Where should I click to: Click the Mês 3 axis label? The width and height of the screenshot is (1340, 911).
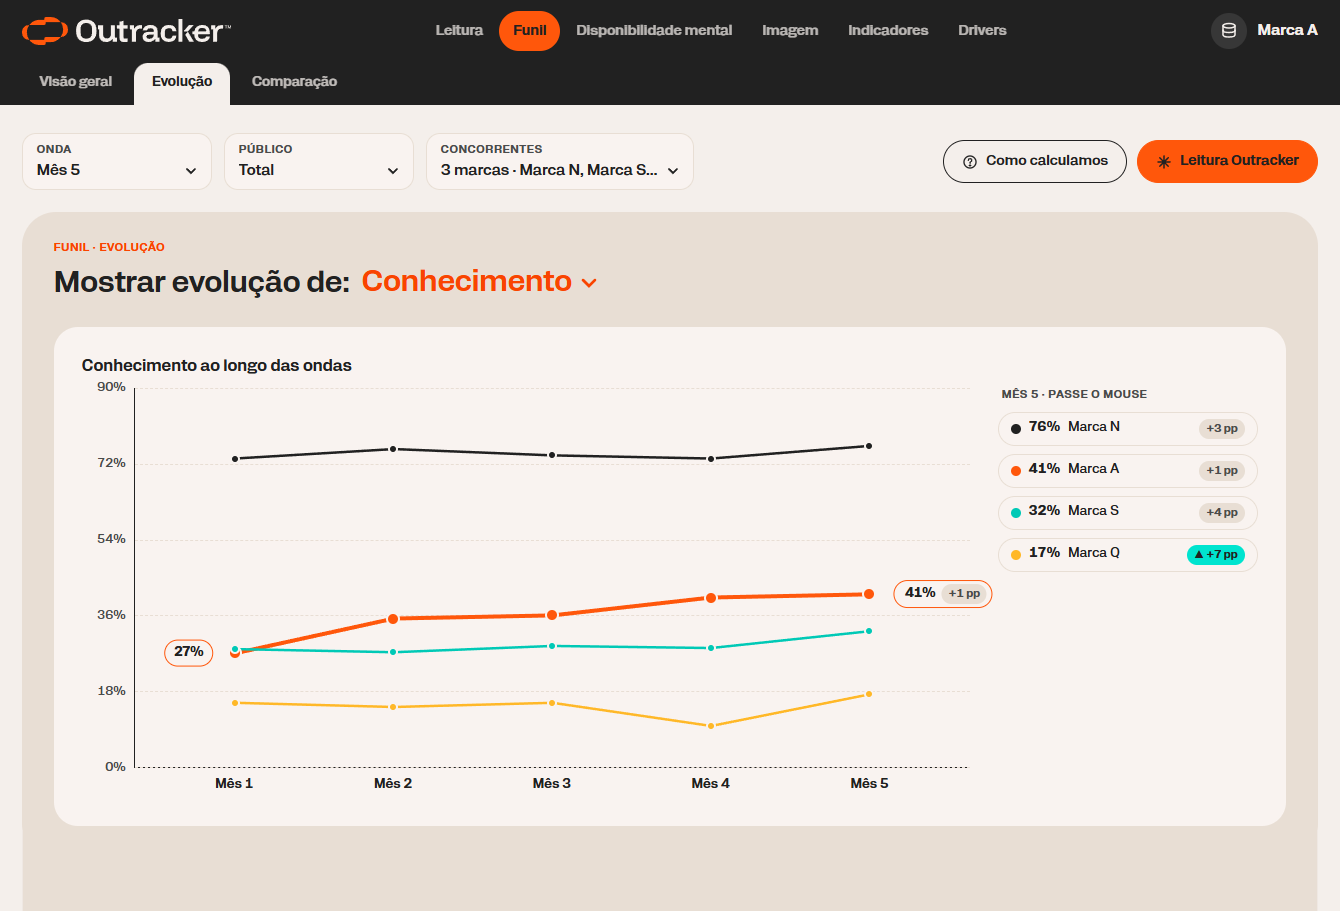click(552, 784)
